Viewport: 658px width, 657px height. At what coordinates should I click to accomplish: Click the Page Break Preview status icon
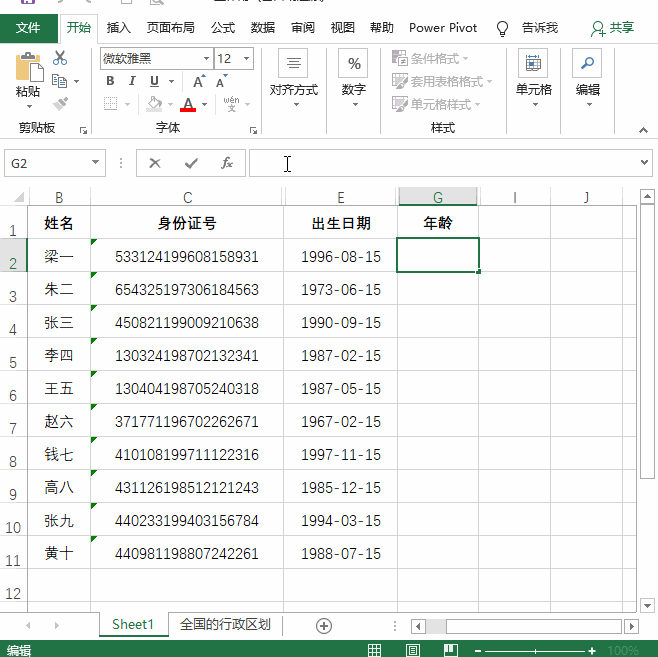click(451, 650)
